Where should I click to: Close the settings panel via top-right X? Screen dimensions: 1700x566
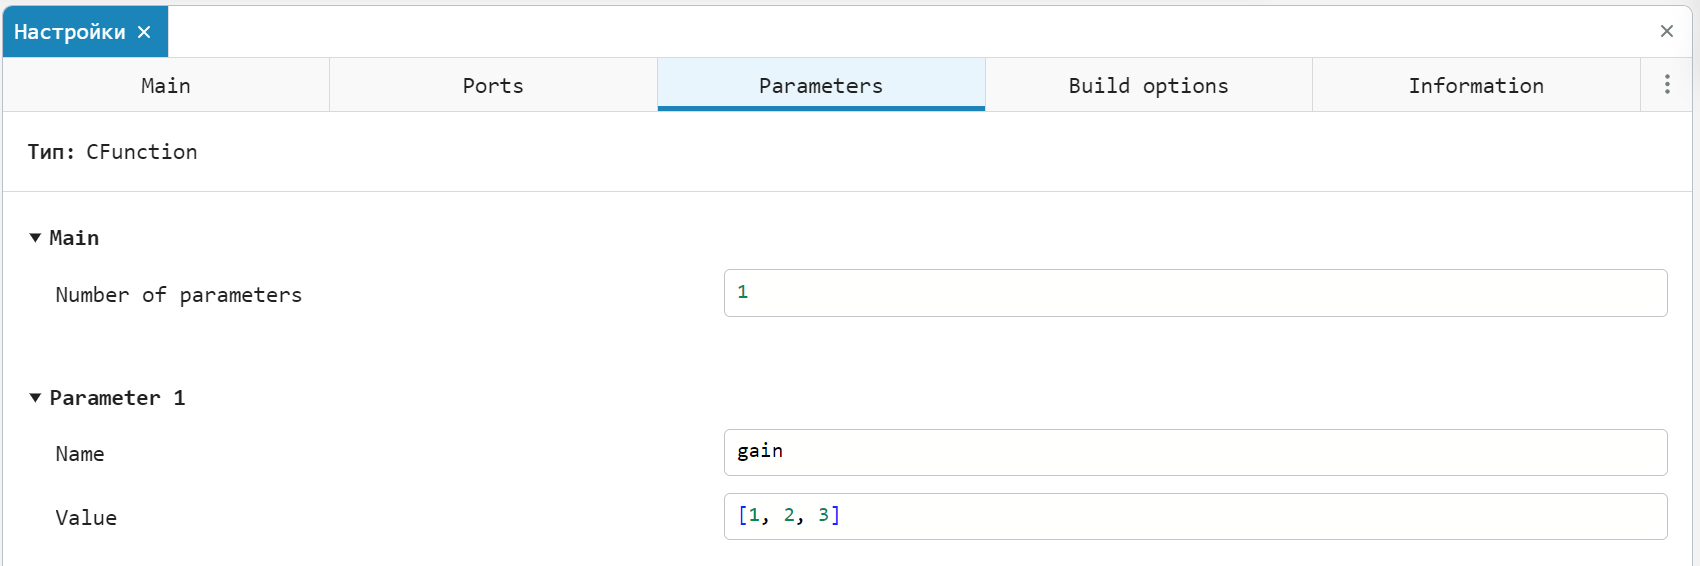[x=1666, y=31]
